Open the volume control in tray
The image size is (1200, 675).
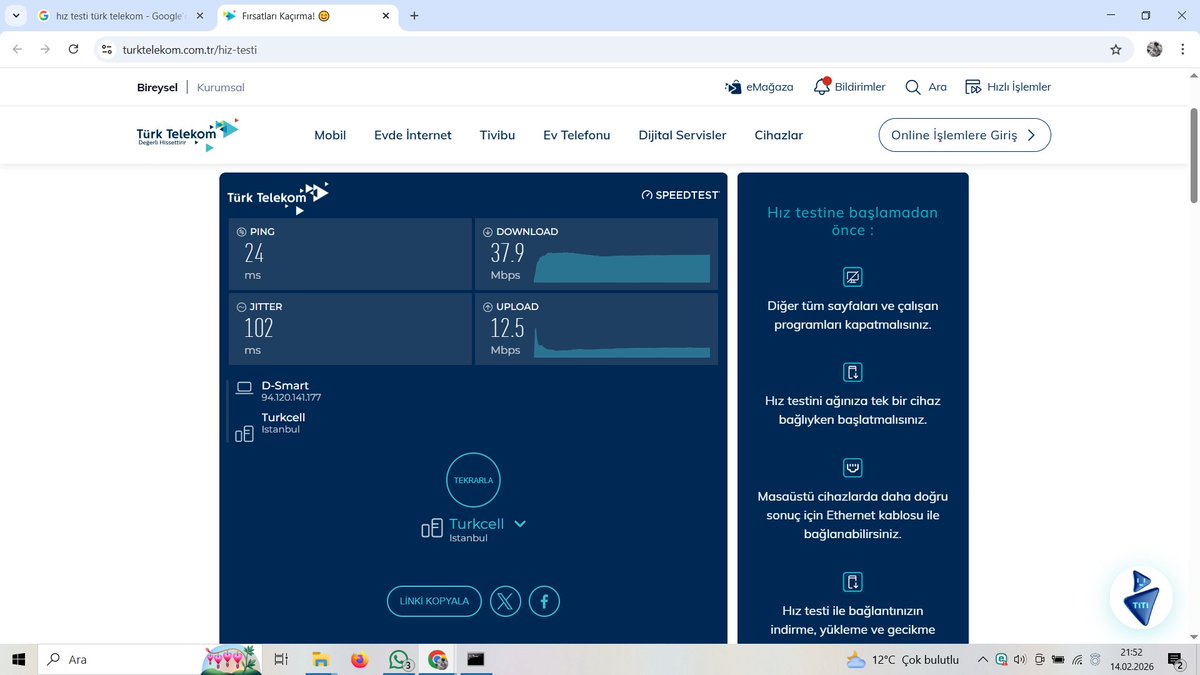coord(1020,659)
